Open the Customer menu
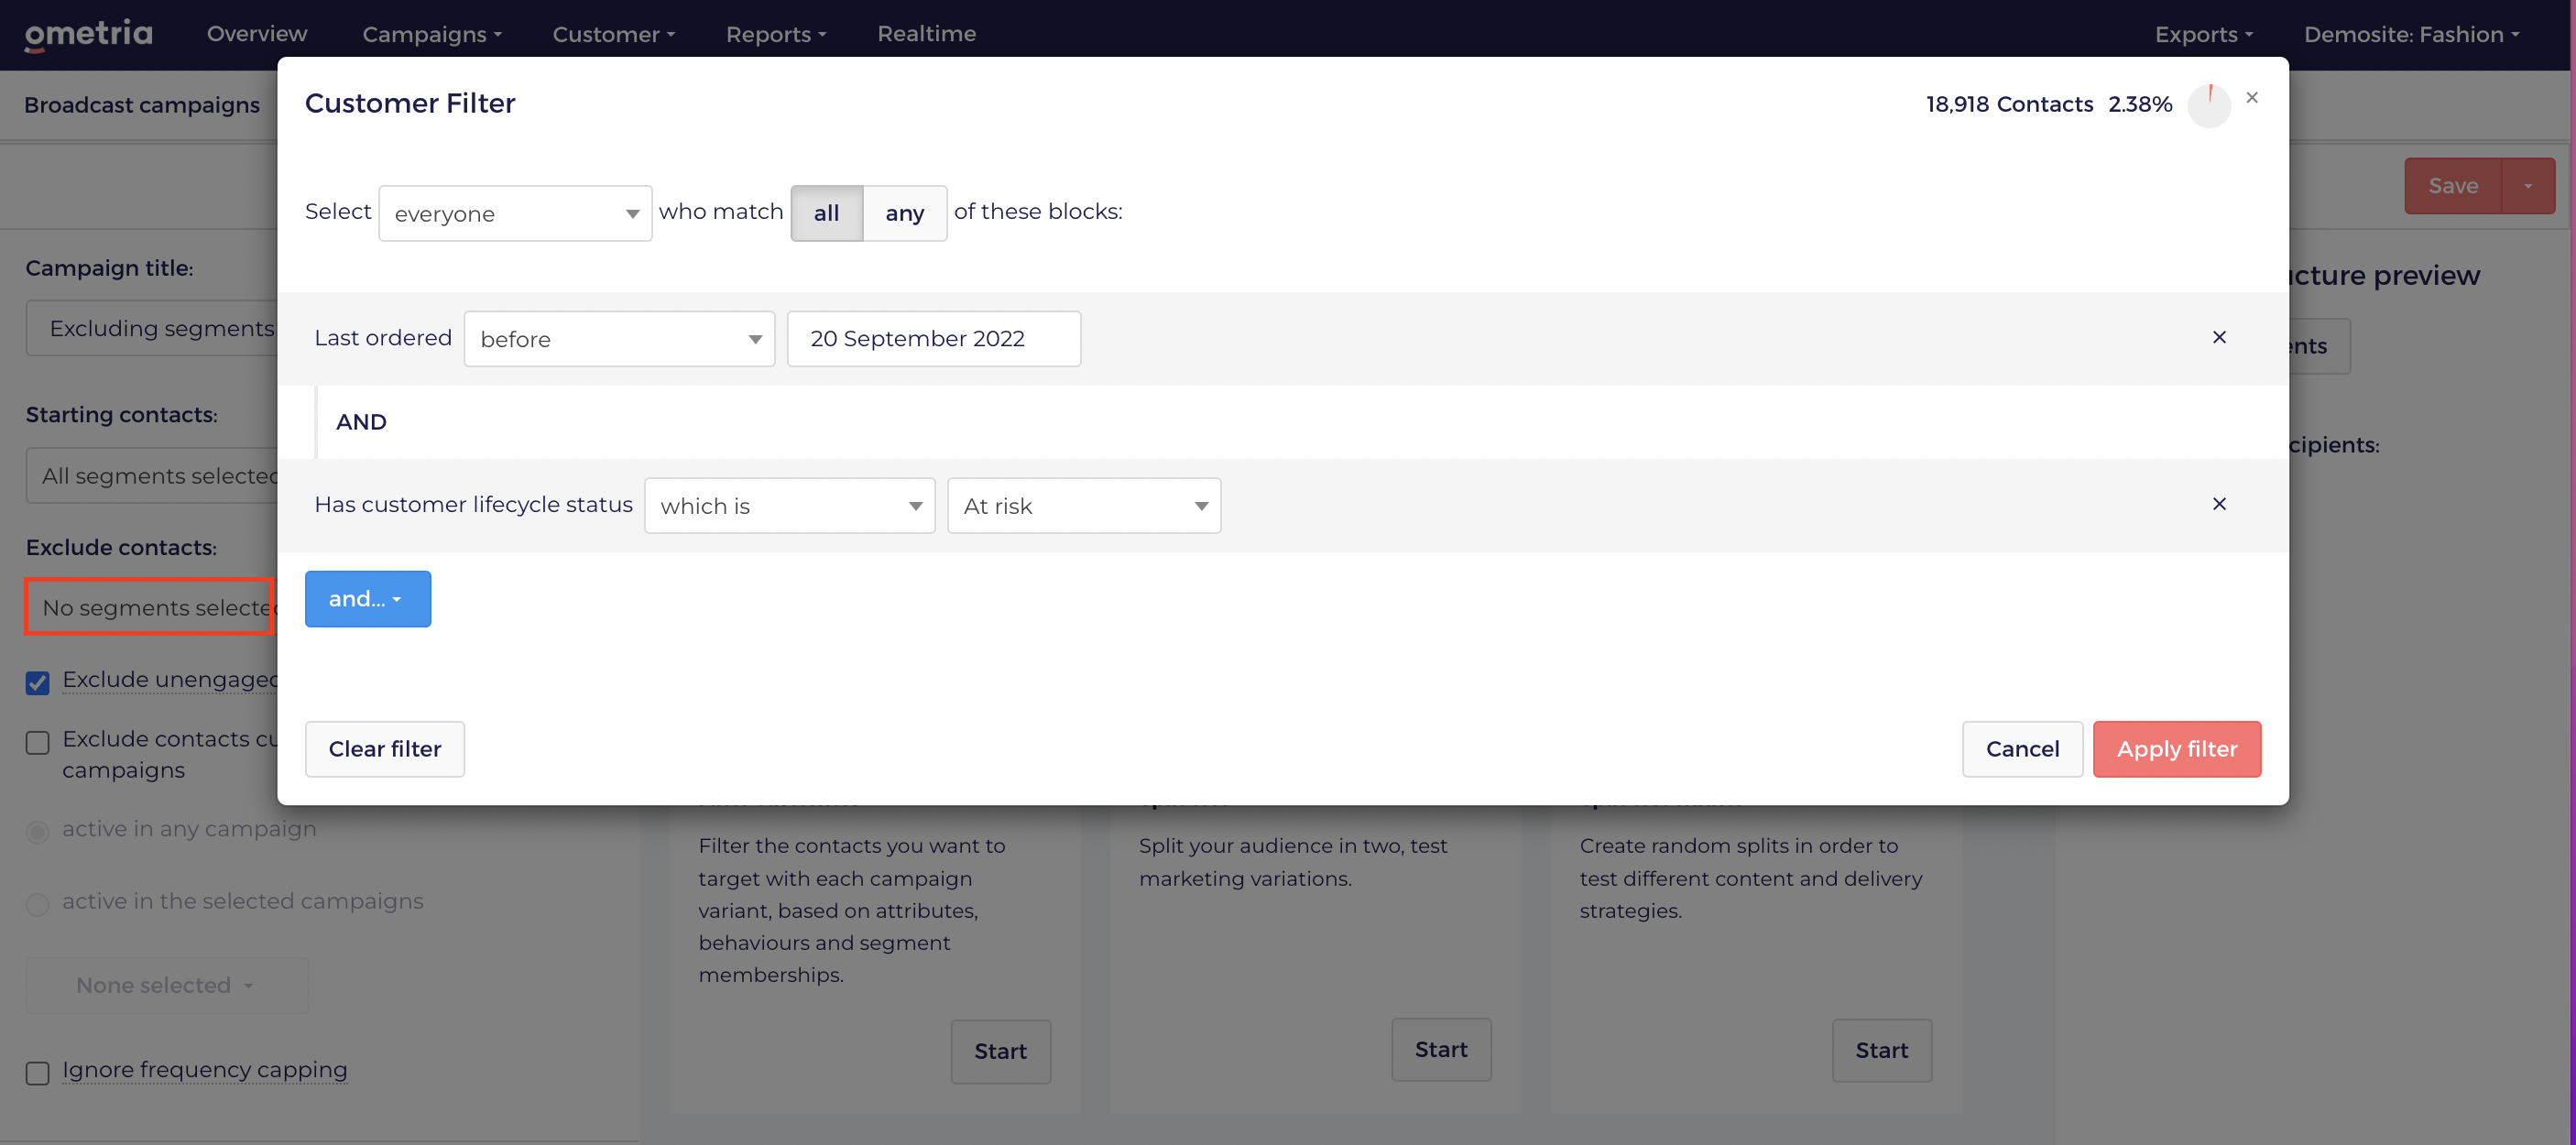This screenshot has height=1145, width=2576. pos(613,34)
